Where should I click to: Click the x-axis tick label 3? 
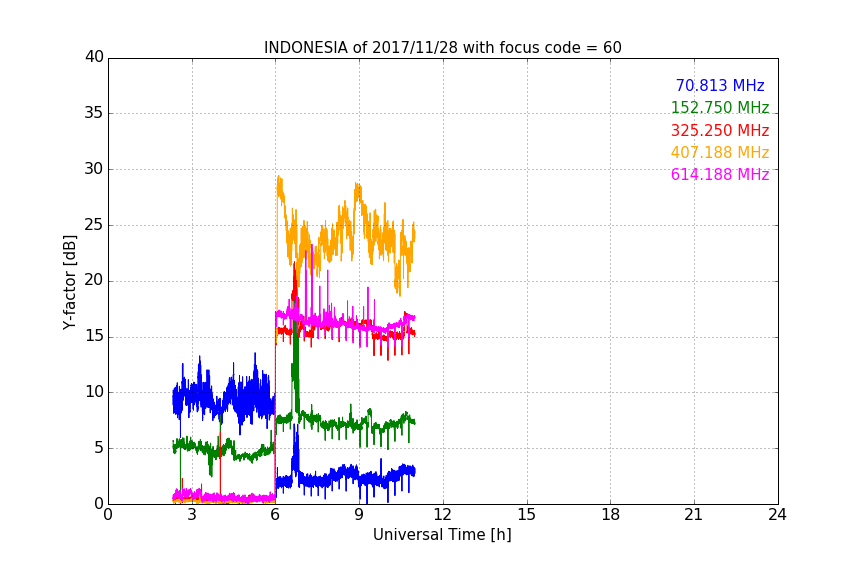(x=192, y=515)
